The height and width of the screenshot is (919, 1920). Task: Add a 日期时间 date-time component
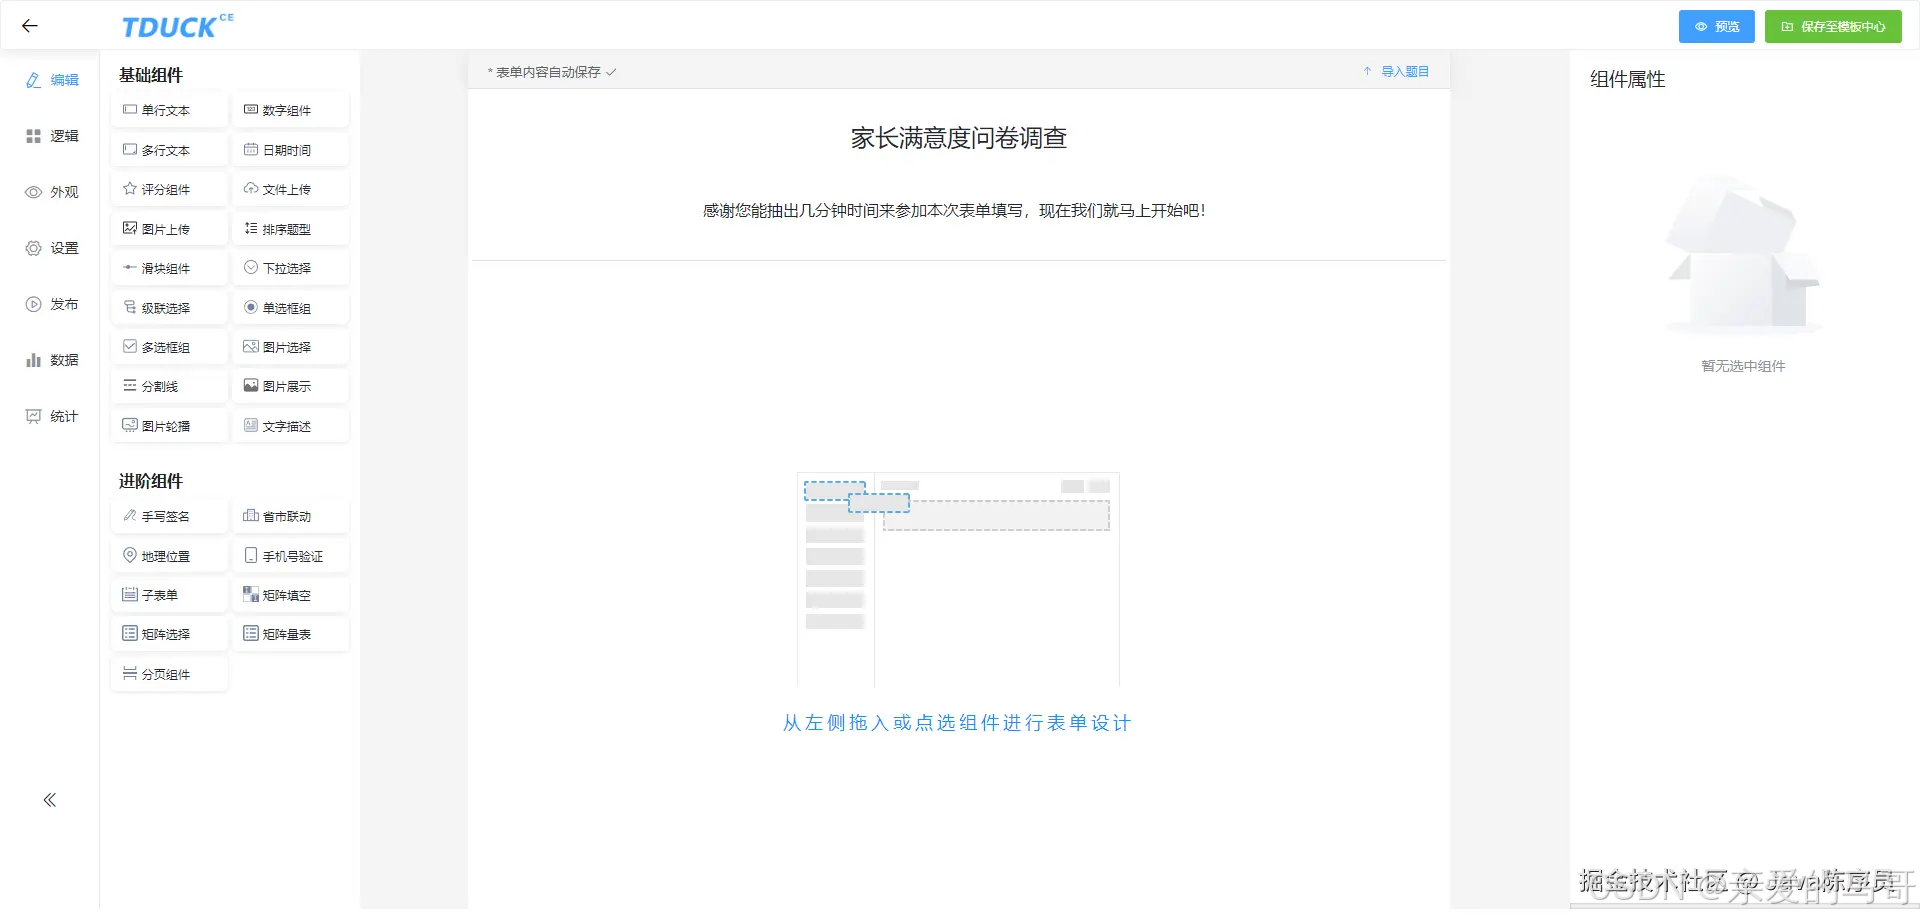pyautogui.click(x=291, y=150)
